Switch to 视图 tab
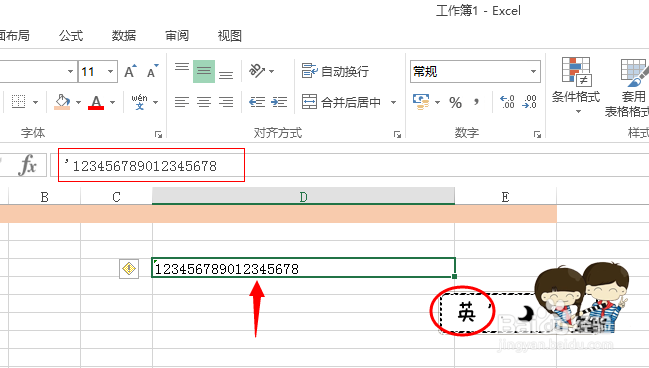Viewport: 649px width, 368px height. (x=230, y=36)
